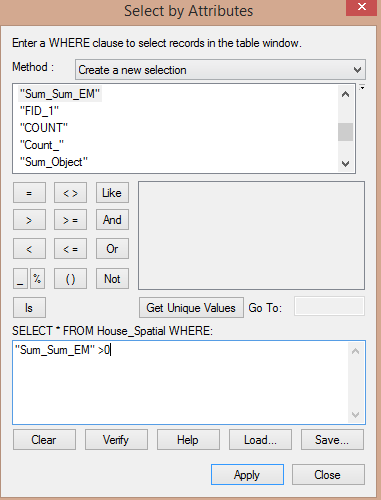Insert parentheses with the ( ) button
Screen dimensions: 381x500
coord(70,279)
